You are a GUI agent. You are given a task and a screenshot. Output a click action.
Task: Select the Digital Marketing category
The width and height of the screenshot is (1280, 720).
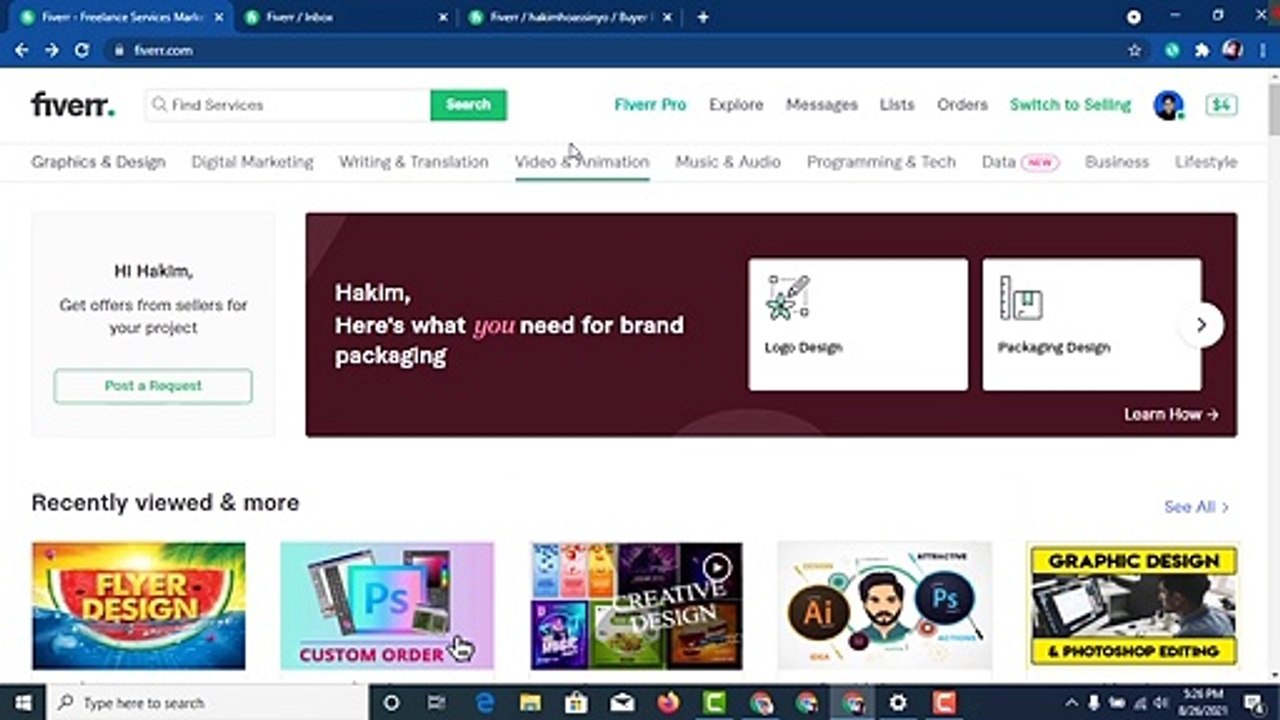[x=252, y=162]
